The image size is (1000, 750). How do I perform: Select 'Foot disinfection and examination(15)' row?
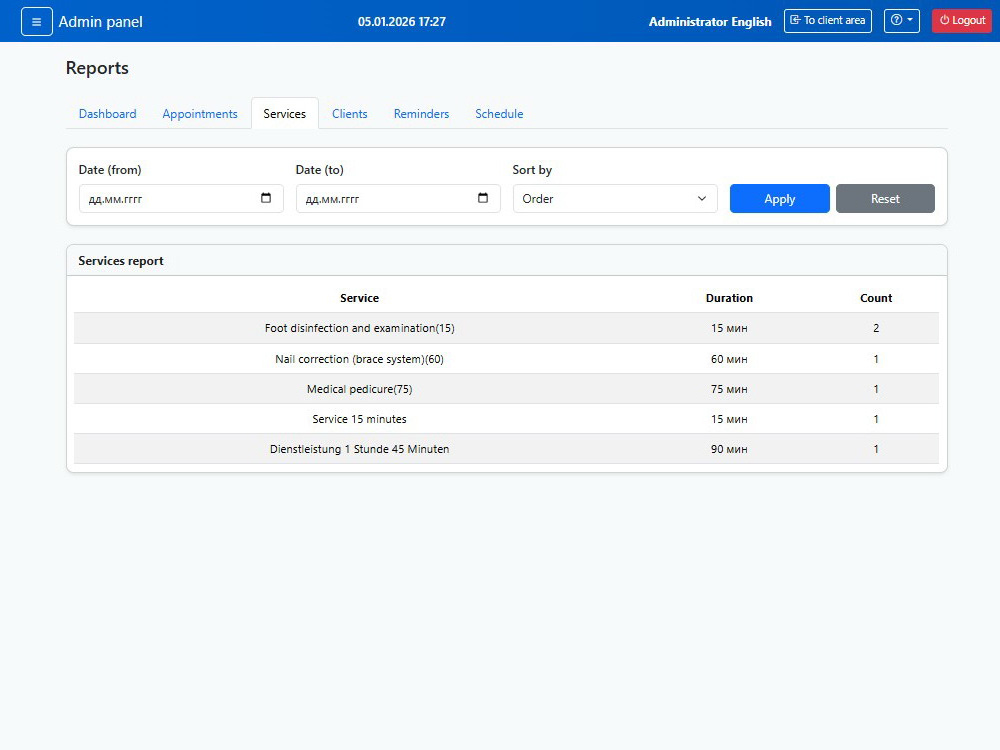click(x=506, y=328)
